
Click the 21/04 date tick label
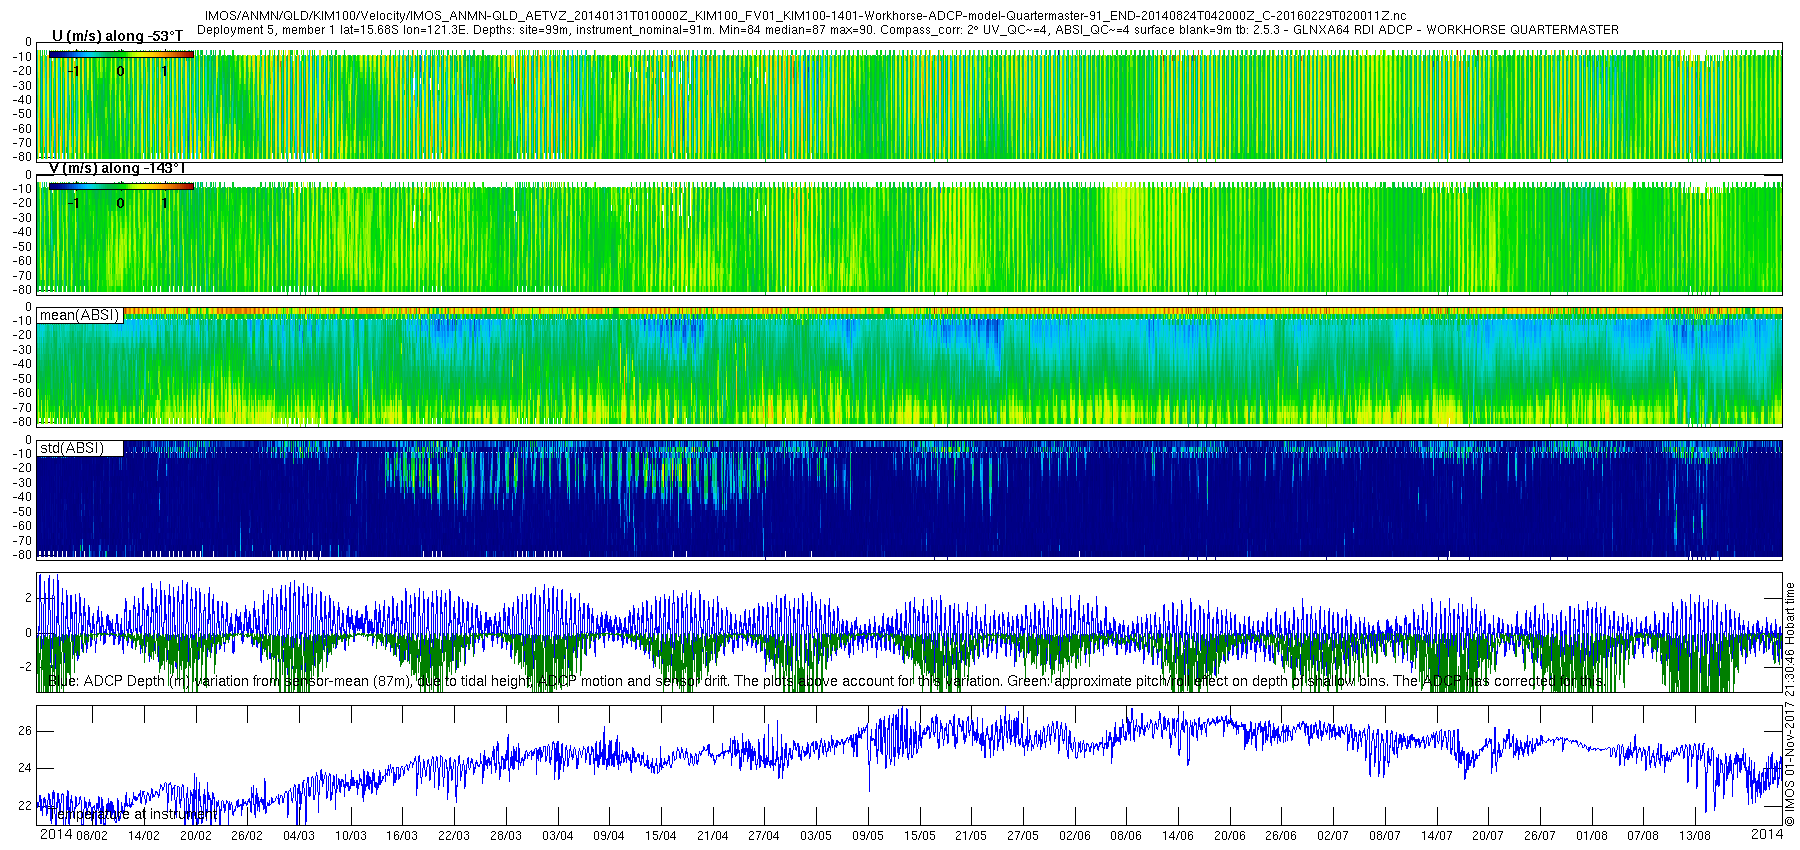(x=712, y=836)
